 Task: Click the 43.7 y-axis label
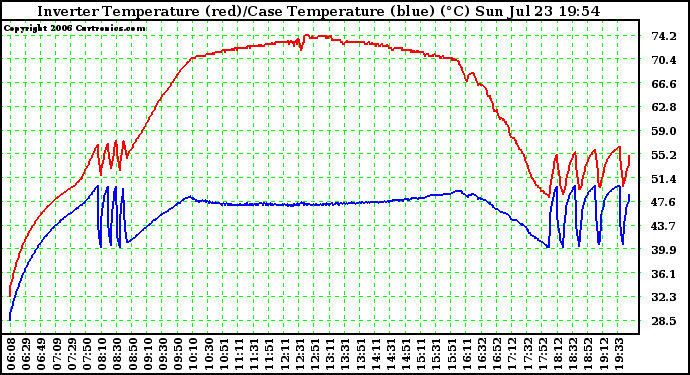pyautogui.click(x=664, y=226)
